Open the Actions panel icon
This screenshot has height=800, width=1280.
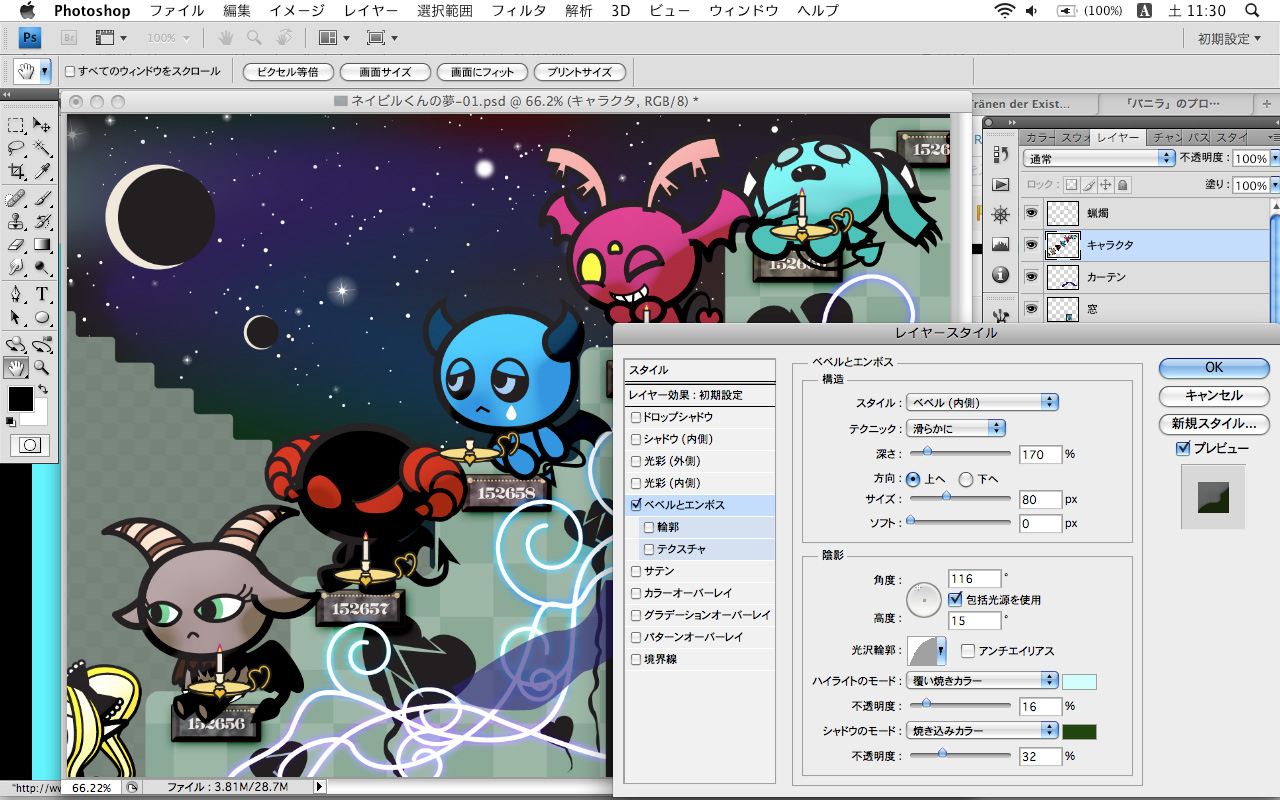coord(1000,185)
